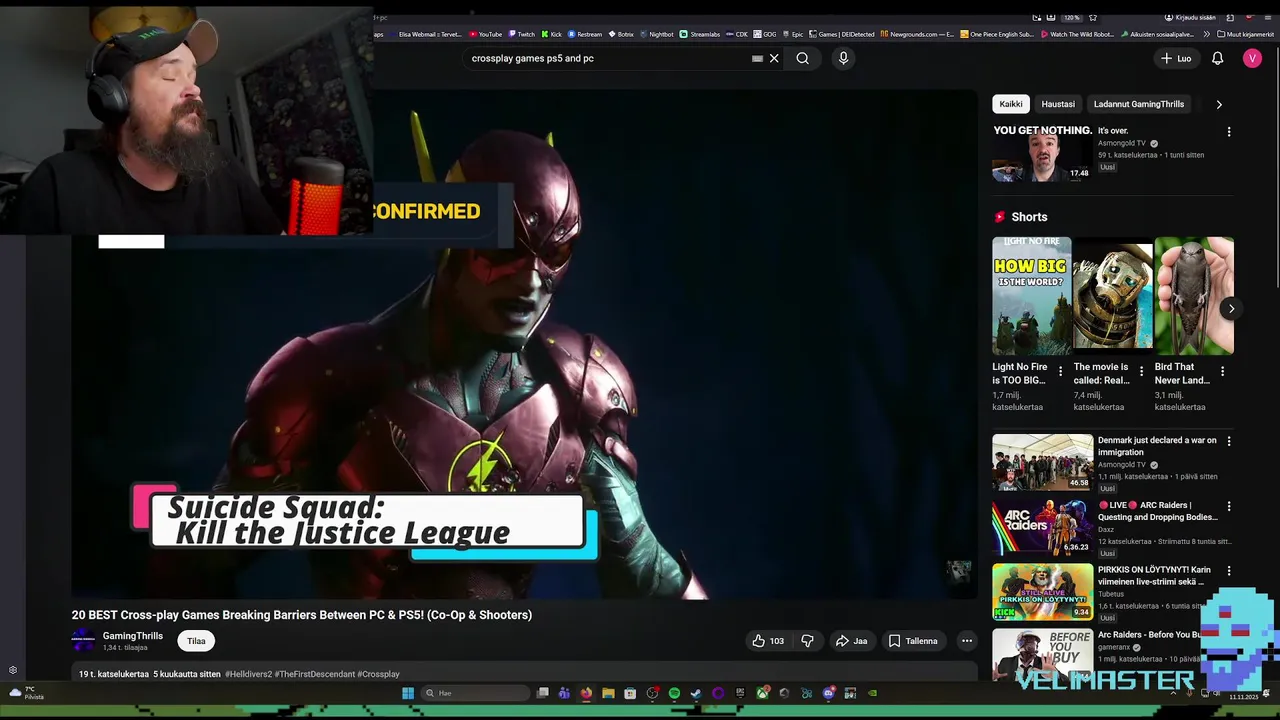Open options for PIRKKIS ON LÖYTYNYT video
1280x720 pixels.
1229,571
